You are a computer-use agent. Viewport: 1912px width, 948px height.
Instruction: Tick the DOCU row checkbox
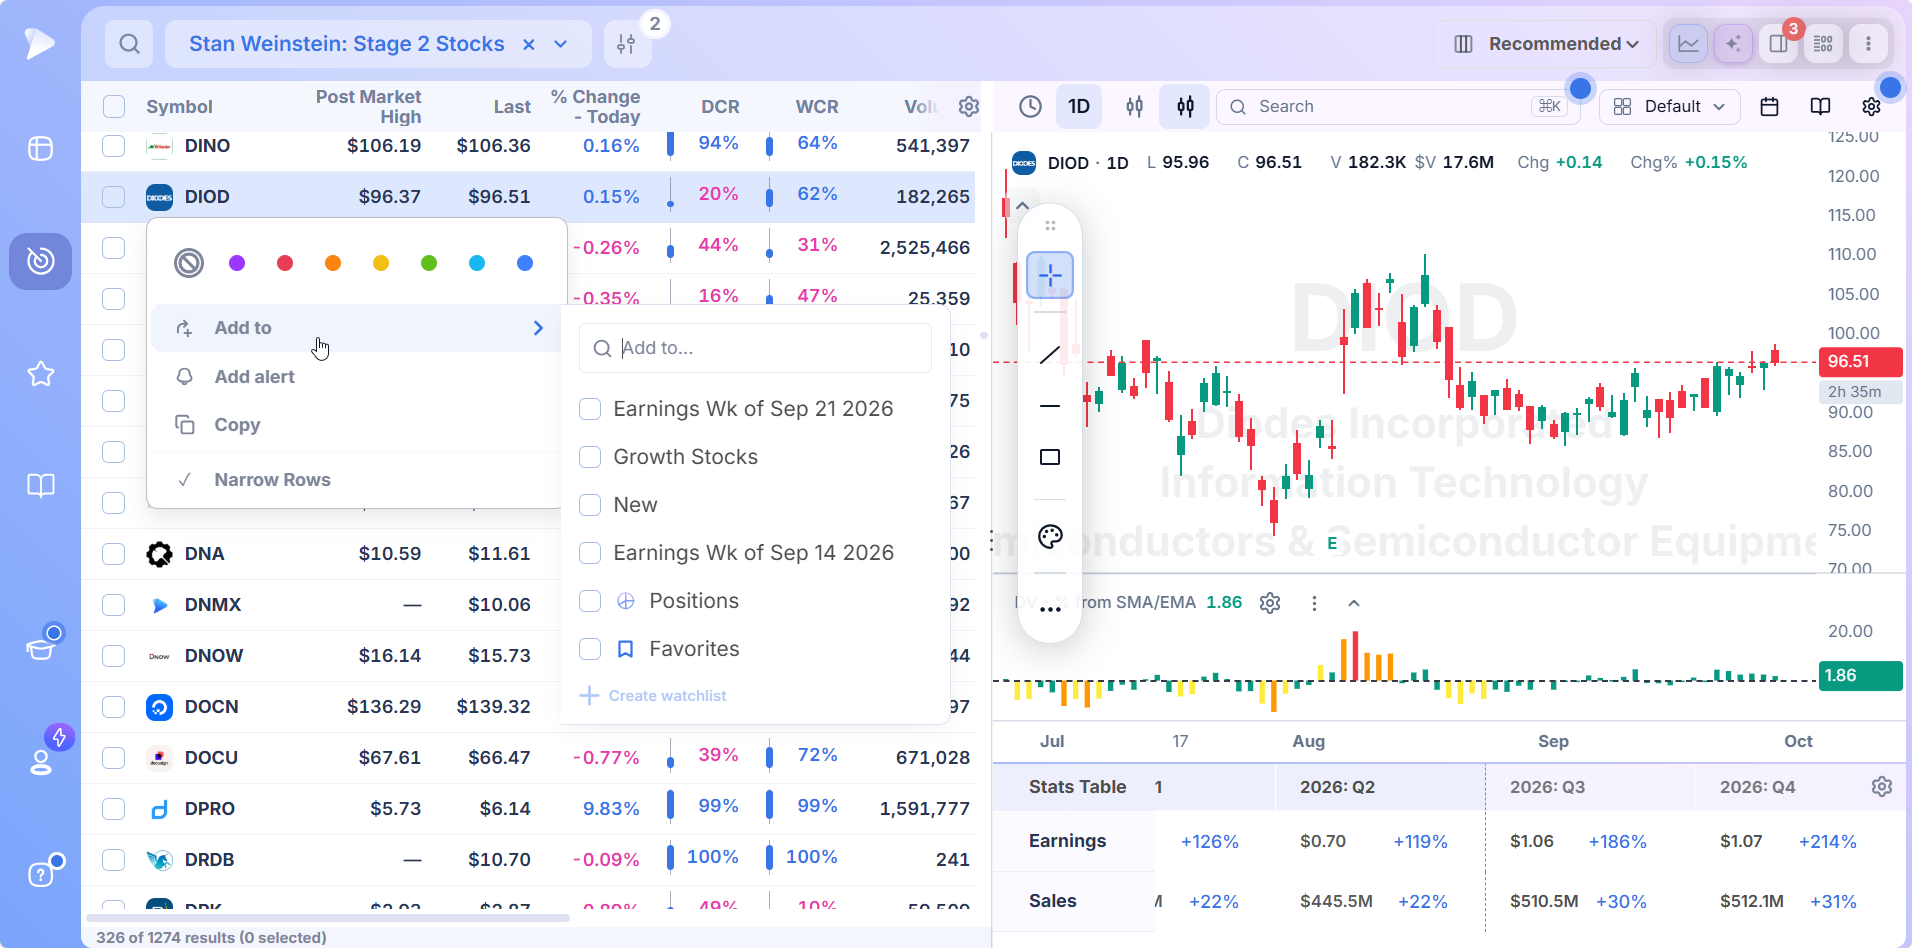(x=114, y=758)
